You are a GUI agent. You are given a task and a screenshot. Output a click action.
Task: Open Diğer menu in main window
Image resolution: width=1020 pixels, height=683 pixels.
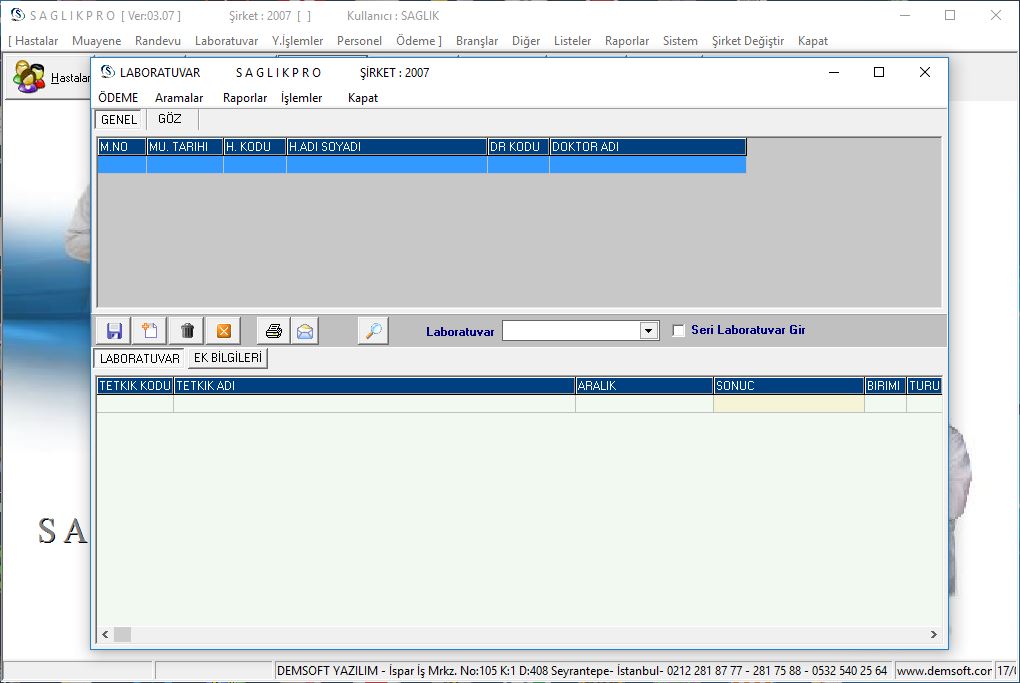(526, 41)
